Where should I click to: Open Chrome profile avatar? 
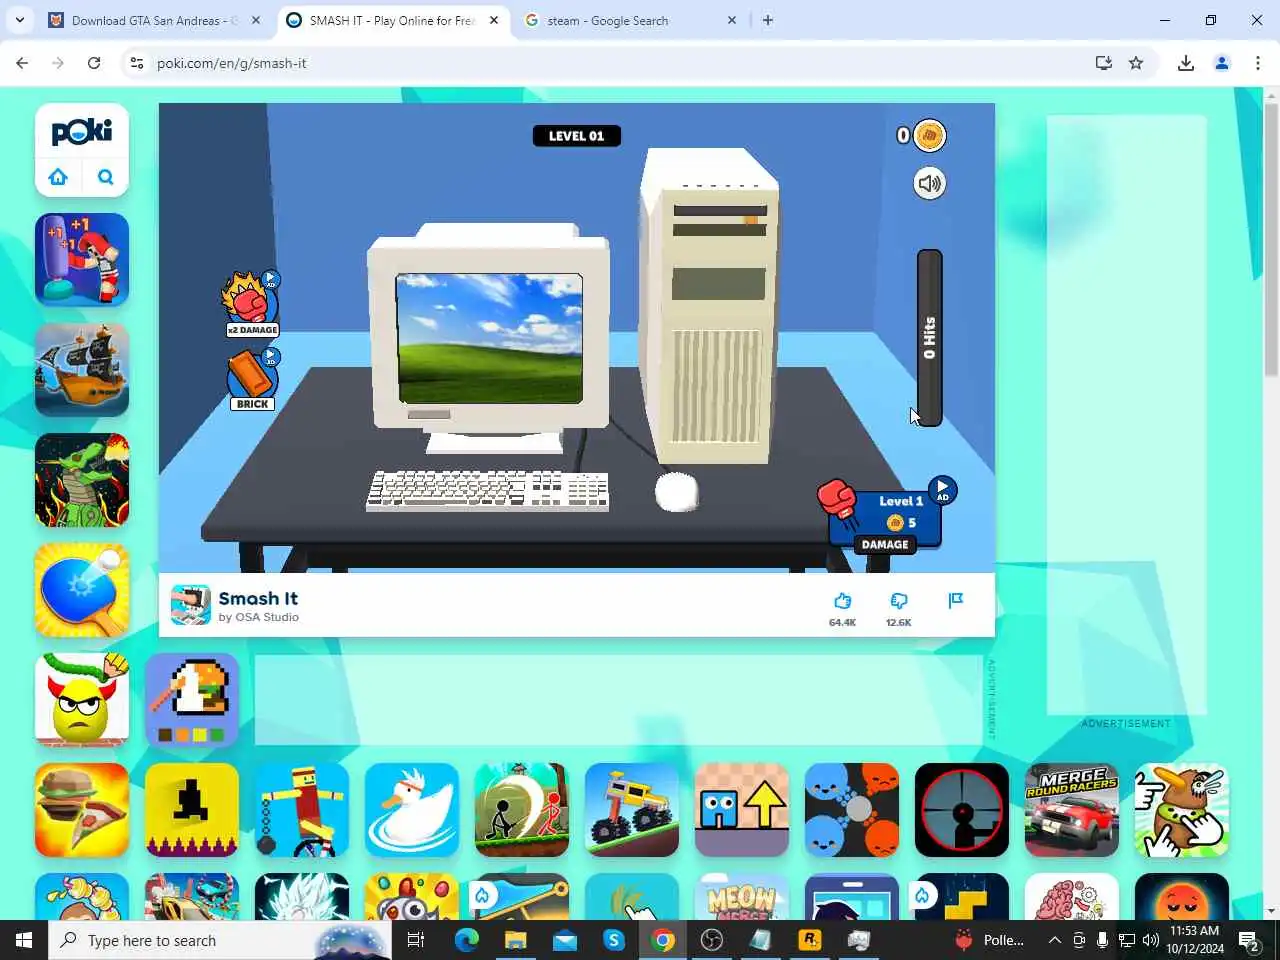coord(1222,63)
